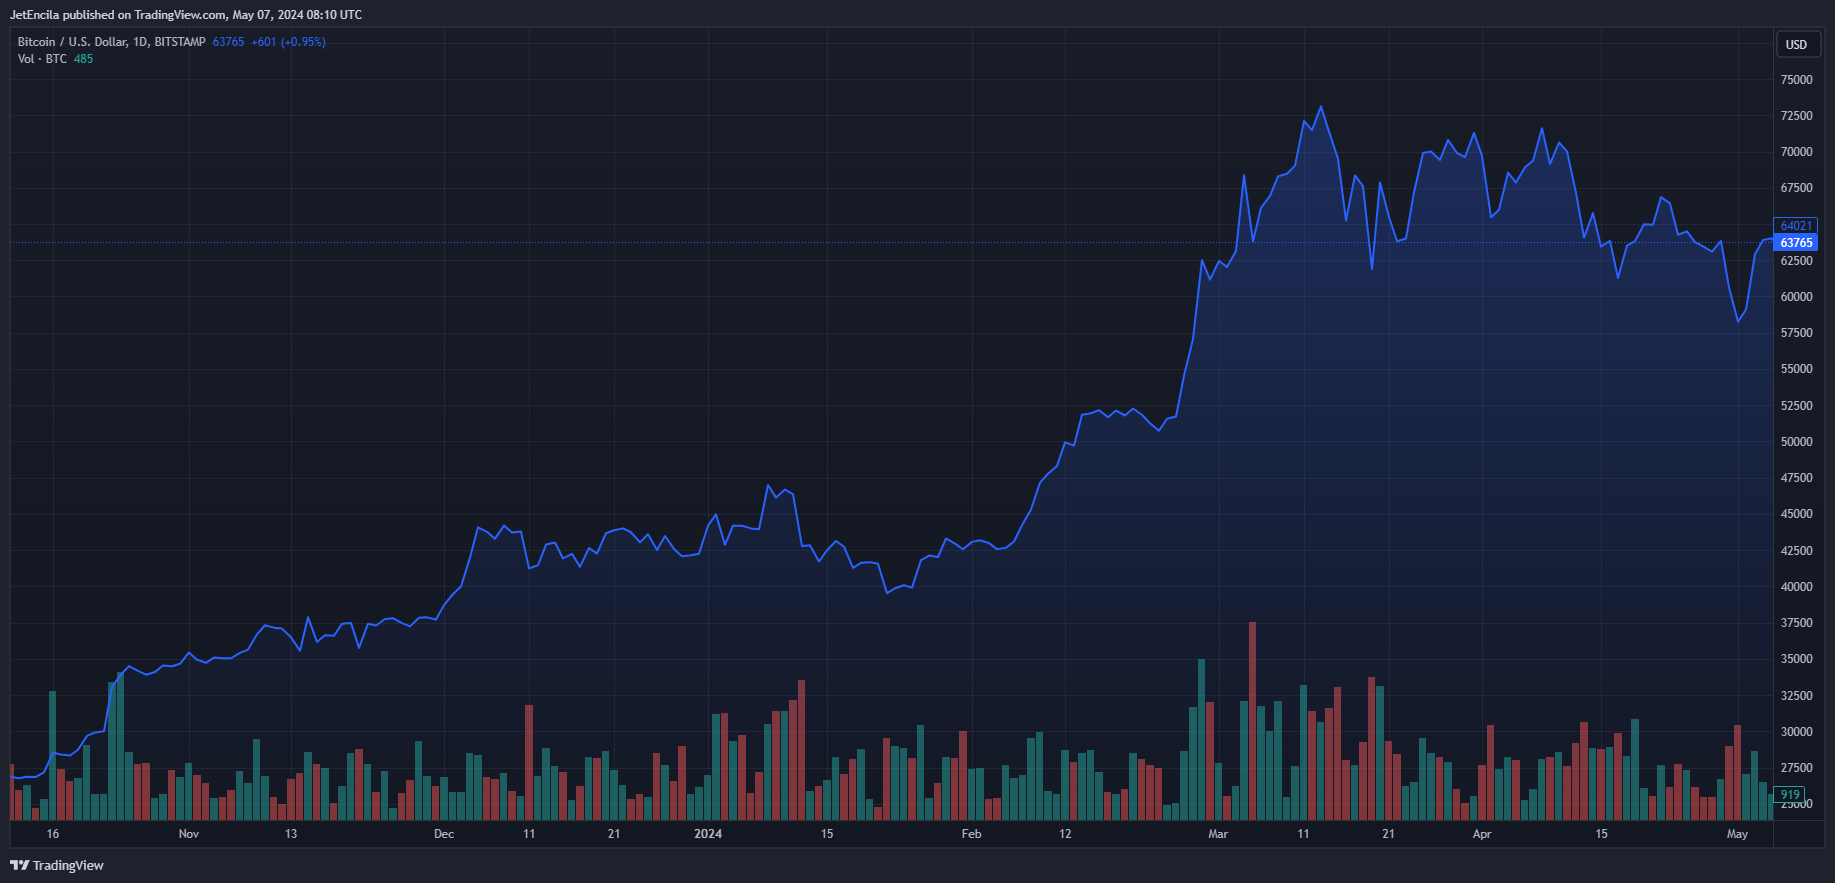Select the Nov date on time axis
The image size is (1835, 883).
tap(189, 834)
